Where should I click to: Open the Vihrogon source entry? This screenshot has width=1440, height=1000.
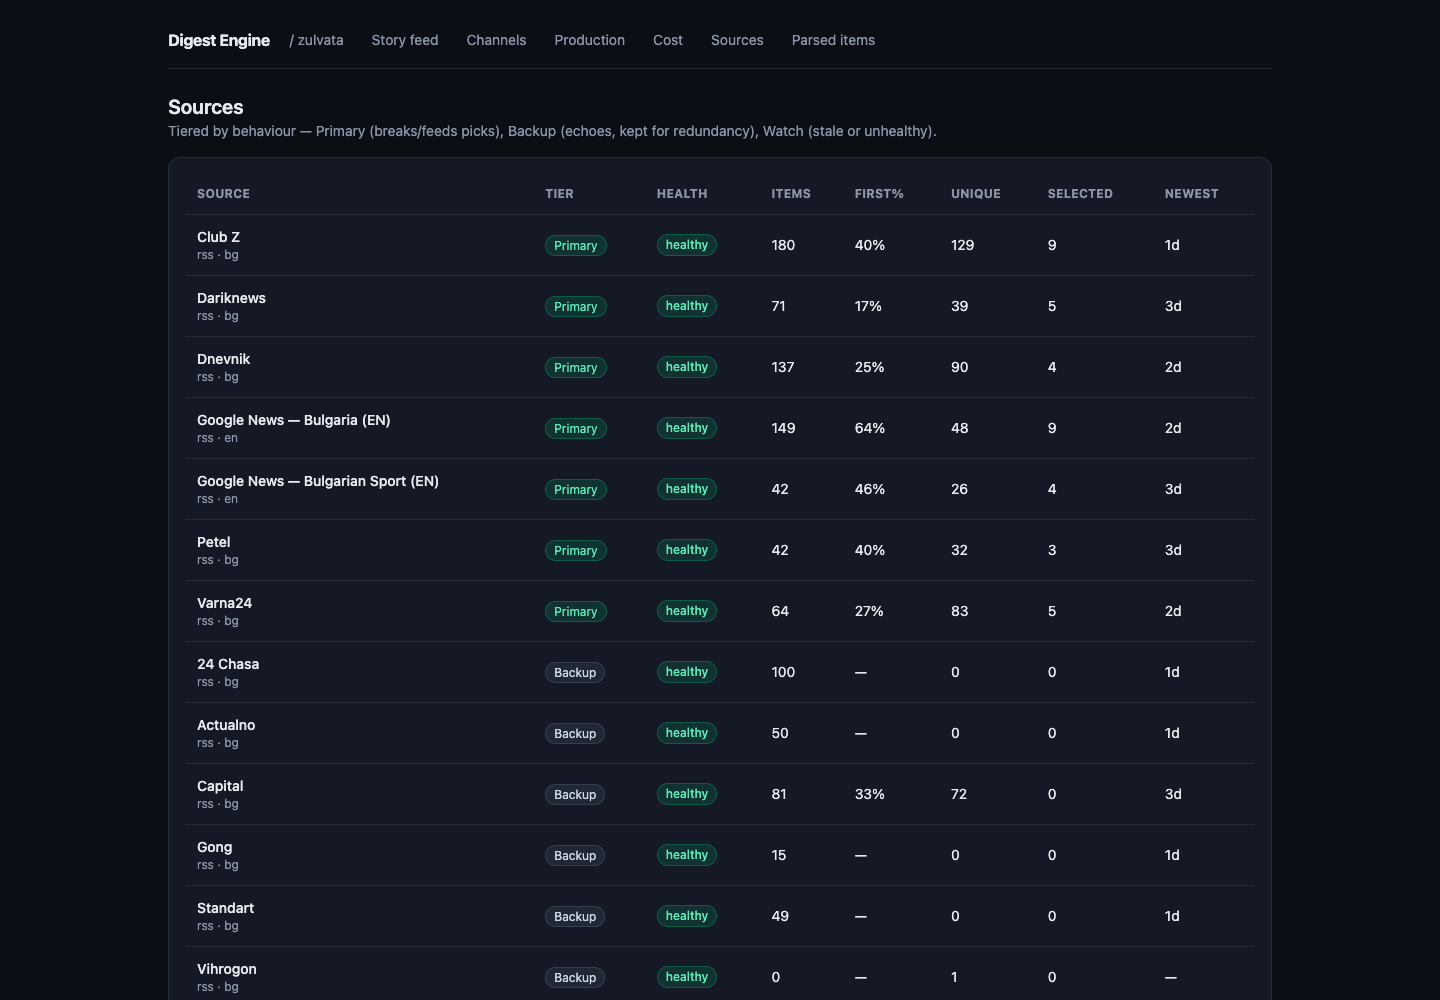tap(226, 969)
